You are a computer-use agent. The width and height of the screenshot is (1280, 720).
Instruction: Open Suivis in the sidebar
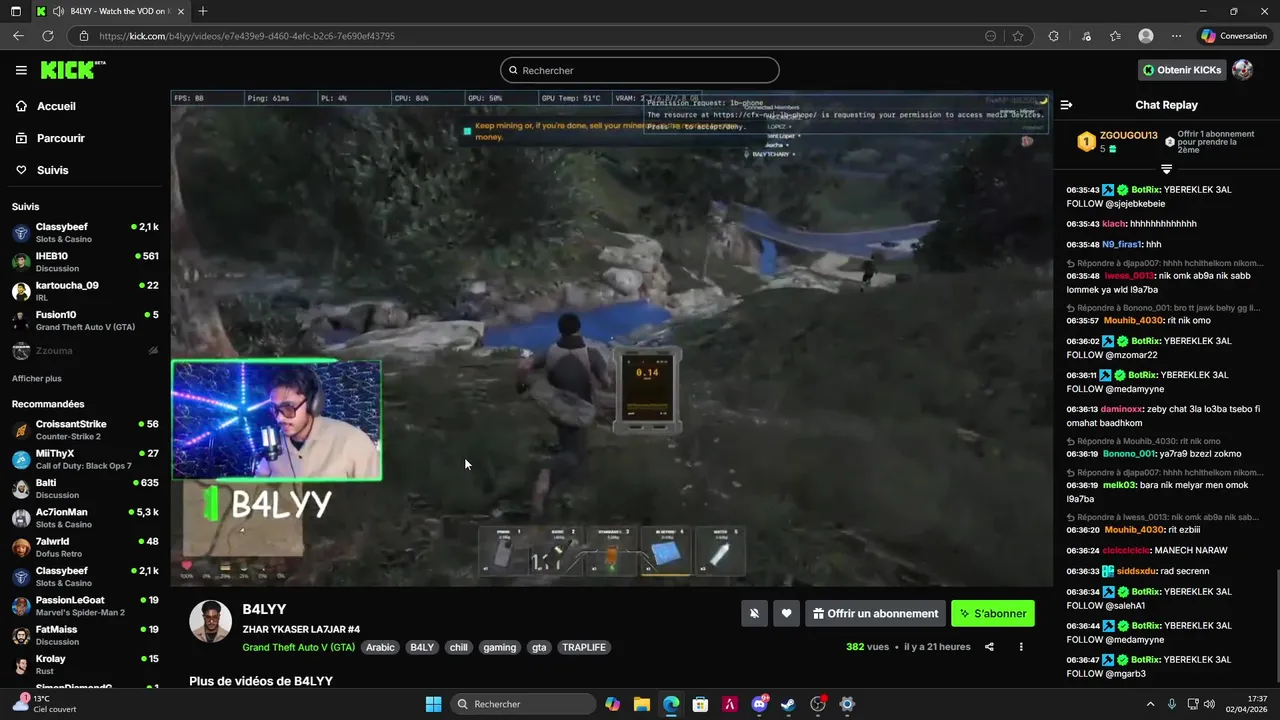pos(52,170)
